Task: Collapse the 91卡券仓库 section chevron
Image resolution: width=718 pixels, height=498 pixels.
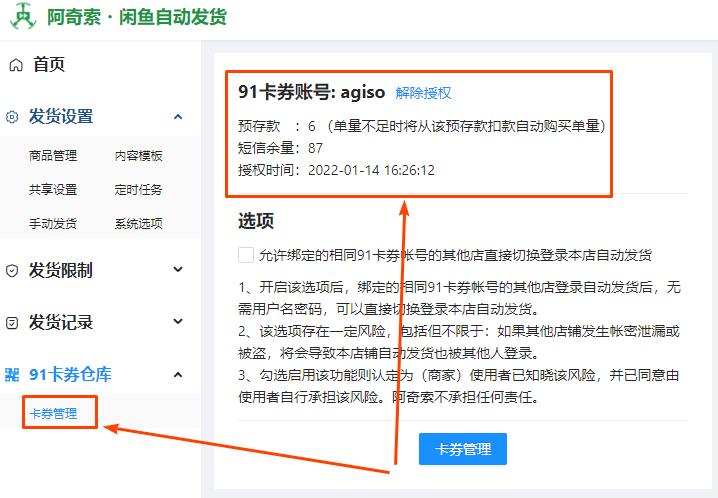Action: [x=178, y=375]
